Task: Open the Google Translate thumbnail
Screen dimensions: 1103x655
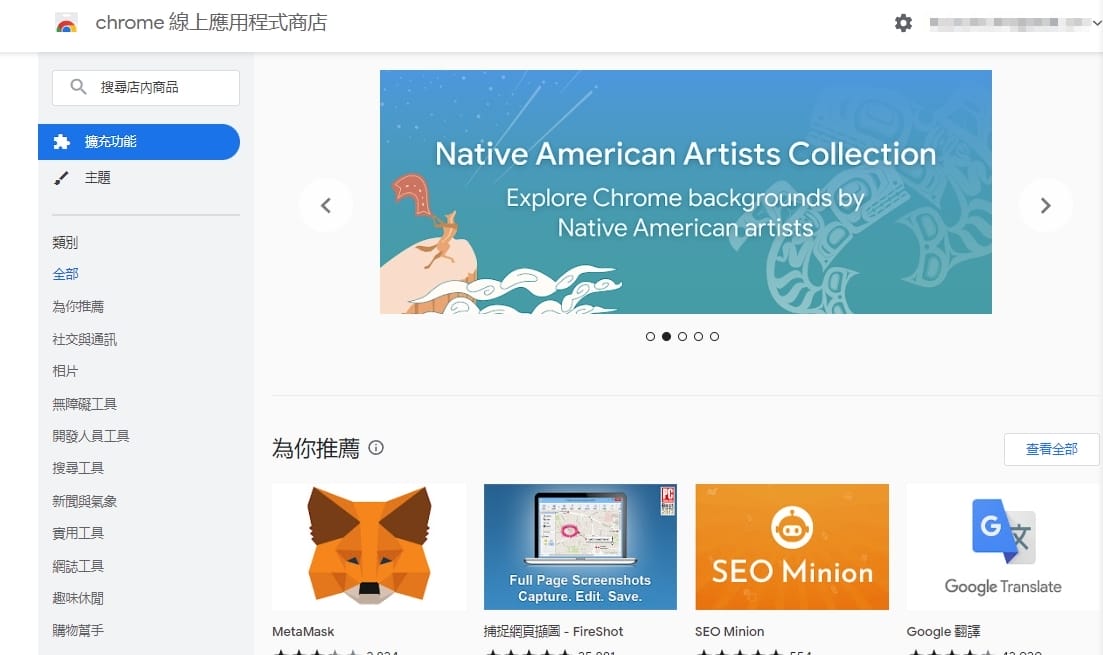Action: [1004, 547]
